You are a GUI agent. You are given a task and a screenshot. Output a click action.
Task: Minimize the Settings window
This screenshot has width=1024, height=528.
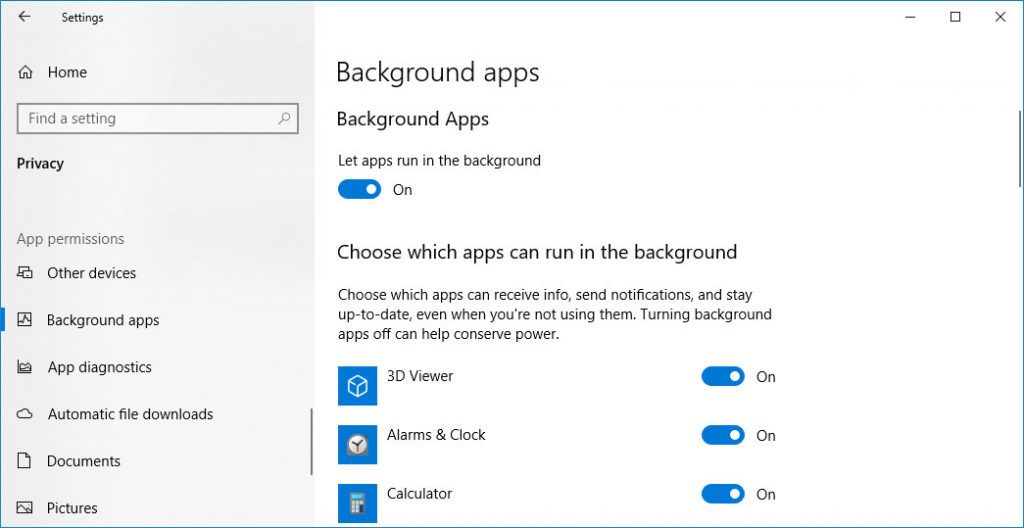click(x=910, y=18)
